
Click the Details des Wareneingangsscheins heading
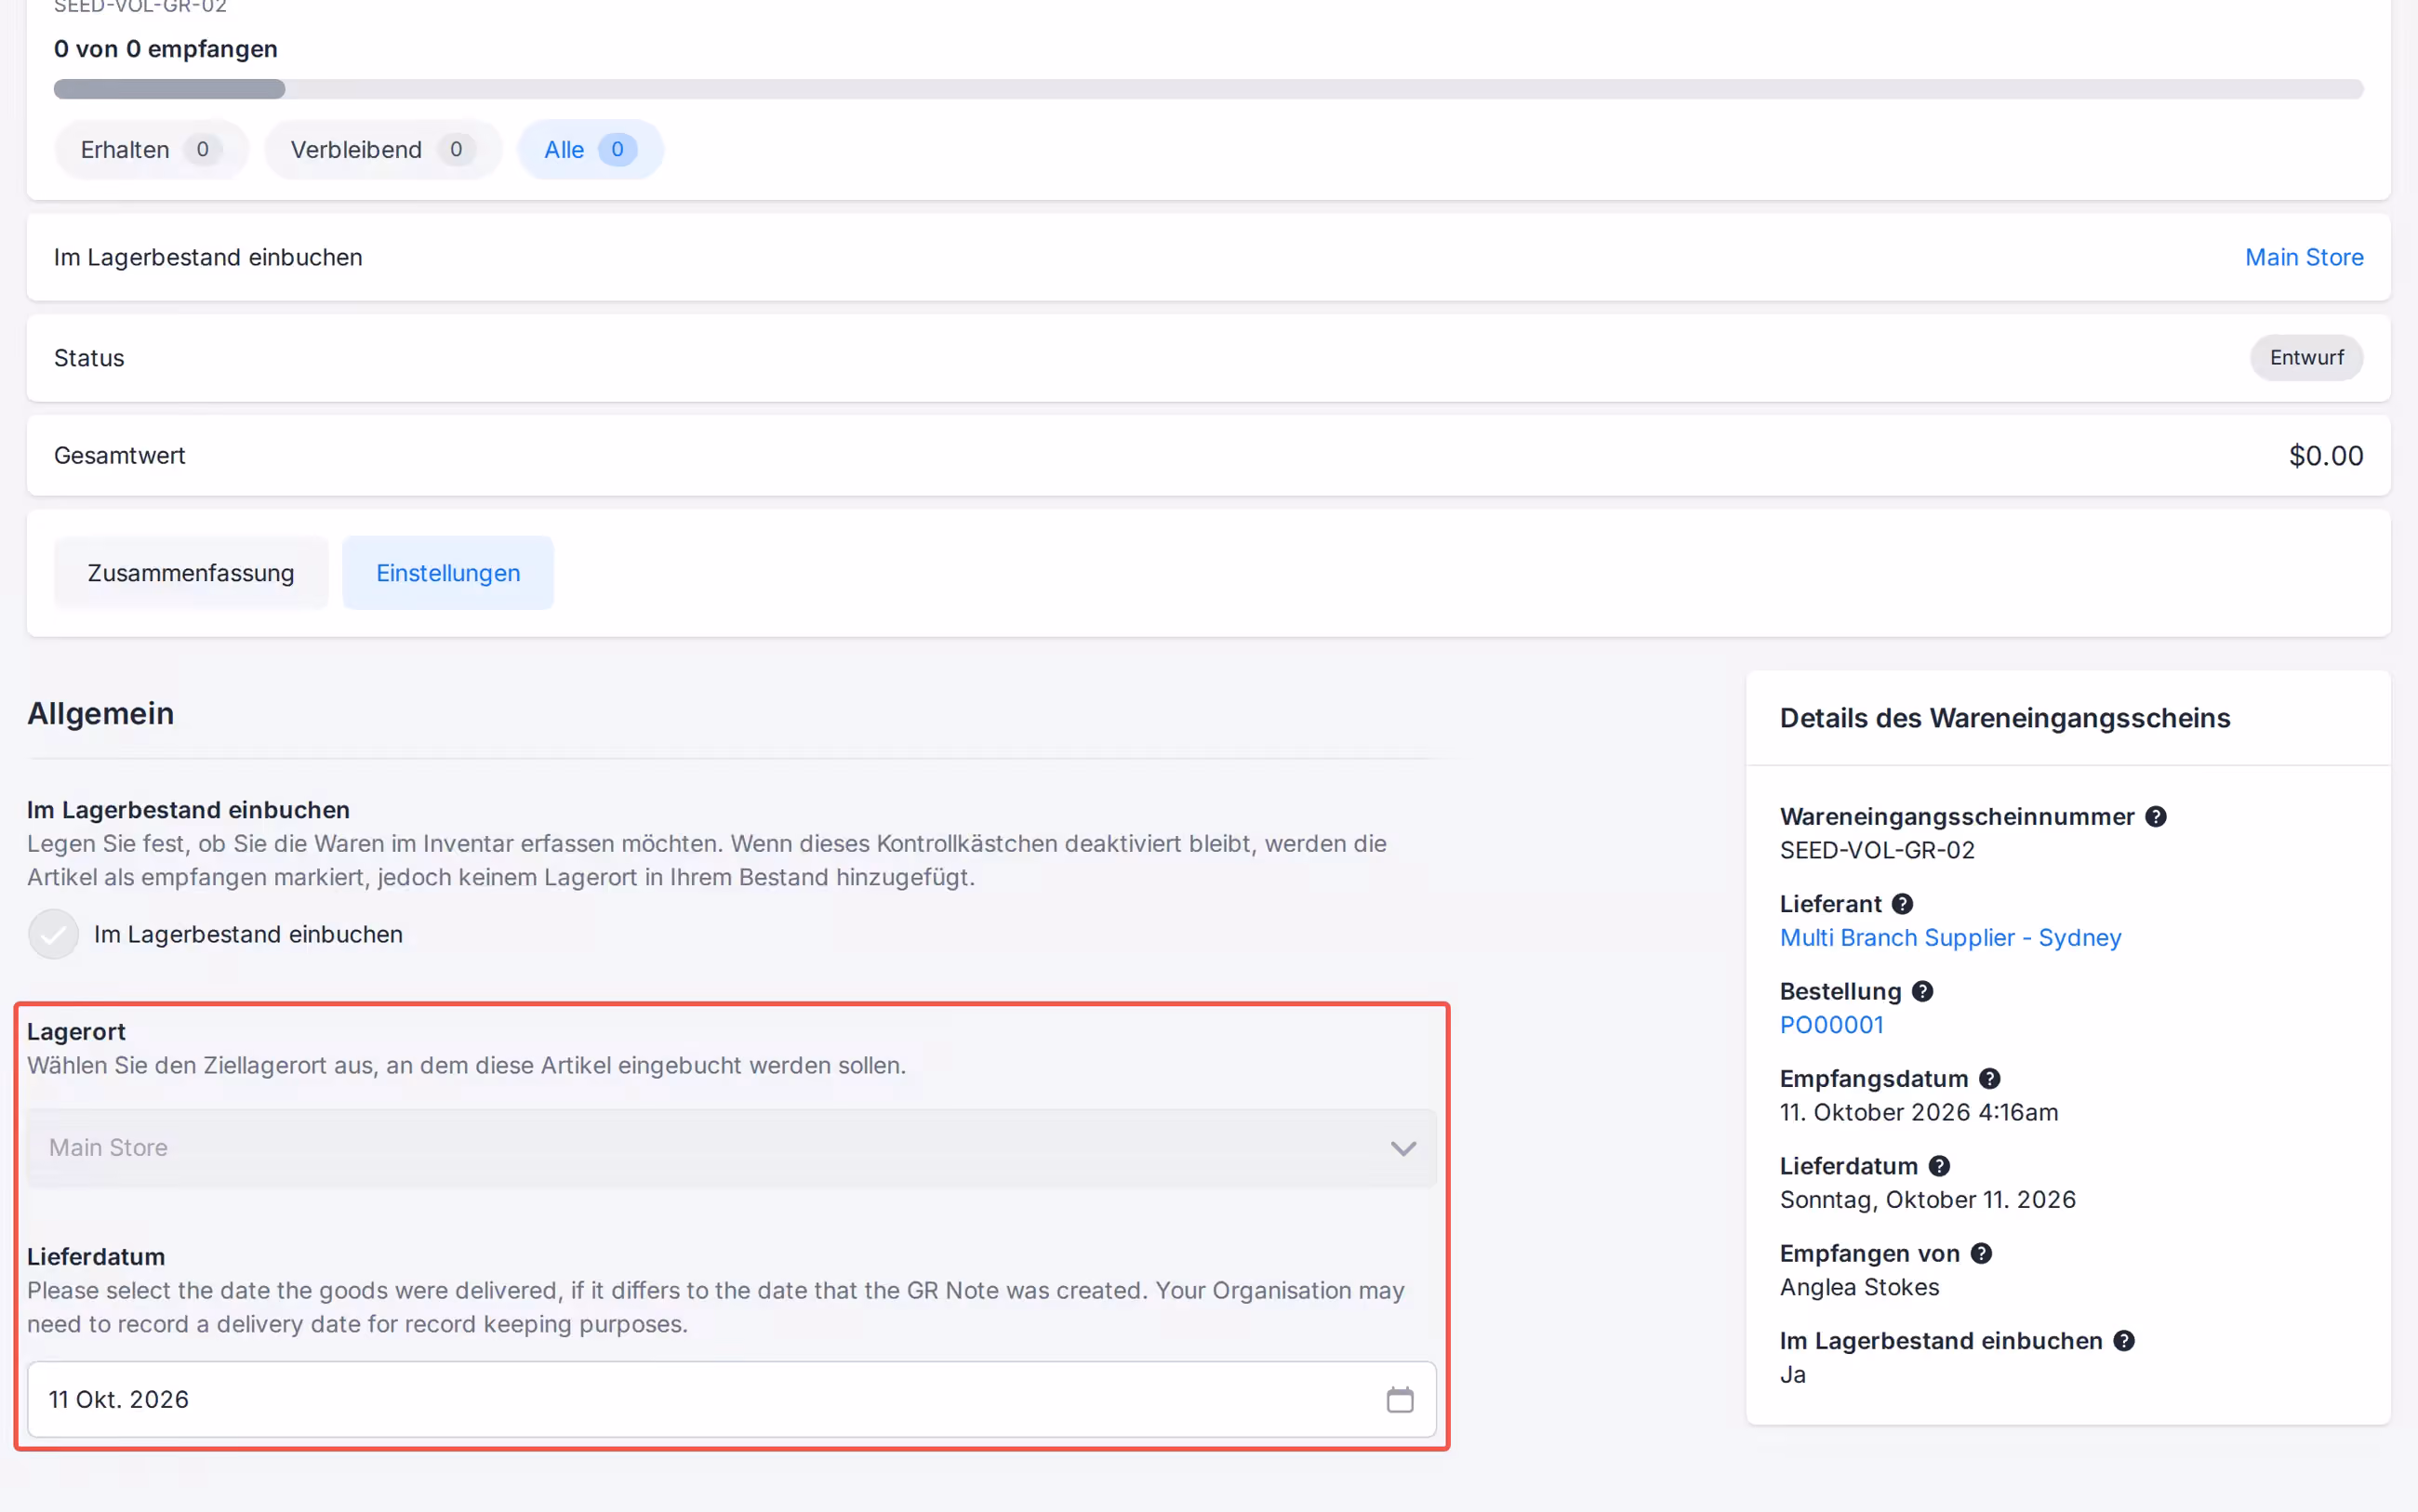[x=2004, y=718]
